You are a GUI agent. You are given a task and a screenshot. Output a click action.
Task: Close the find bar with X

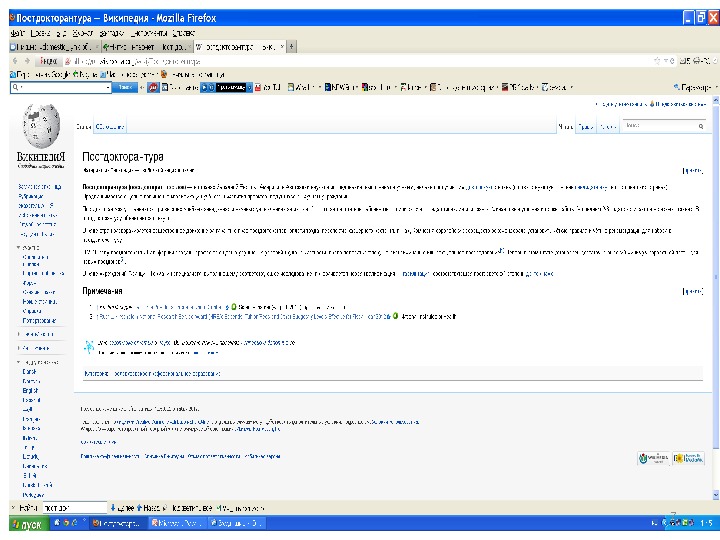[x=13, y=507]
